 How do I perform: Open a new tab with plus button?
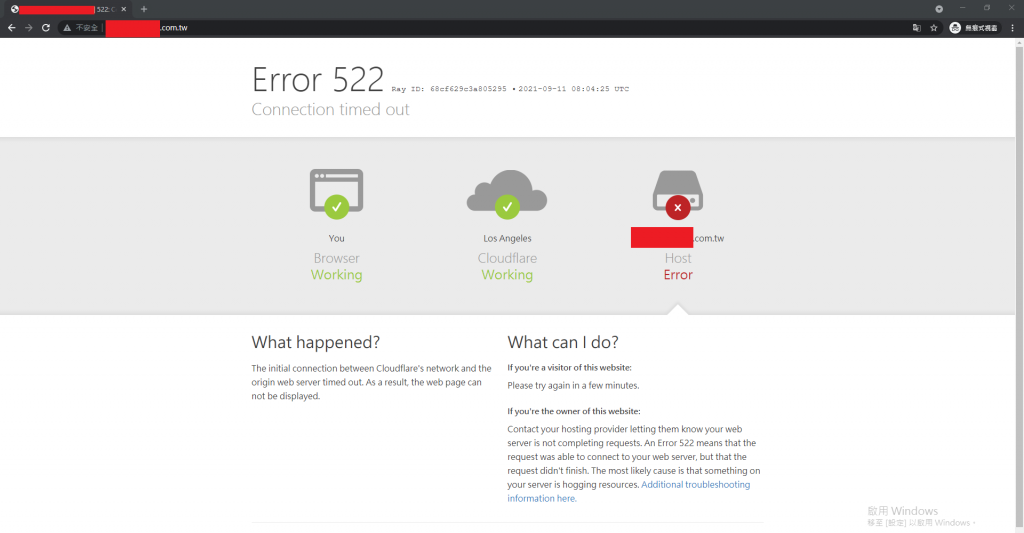[x=144, y=9]
